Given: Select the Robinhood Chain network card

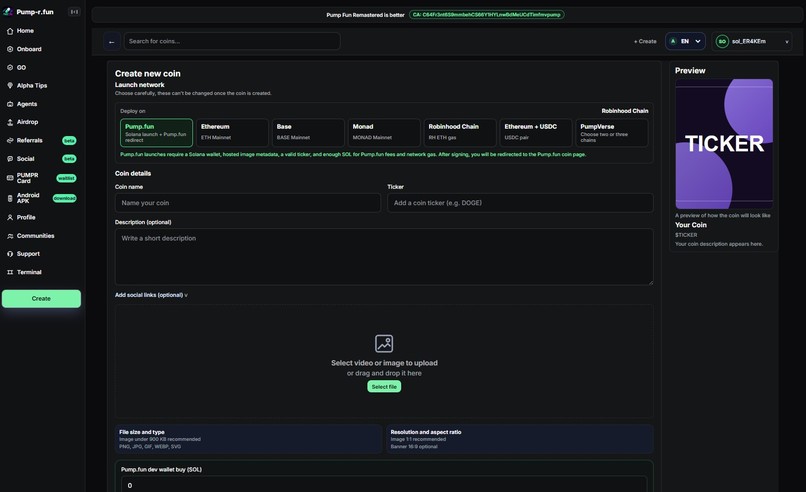Looking at the screenshot, I should [460, 133].
